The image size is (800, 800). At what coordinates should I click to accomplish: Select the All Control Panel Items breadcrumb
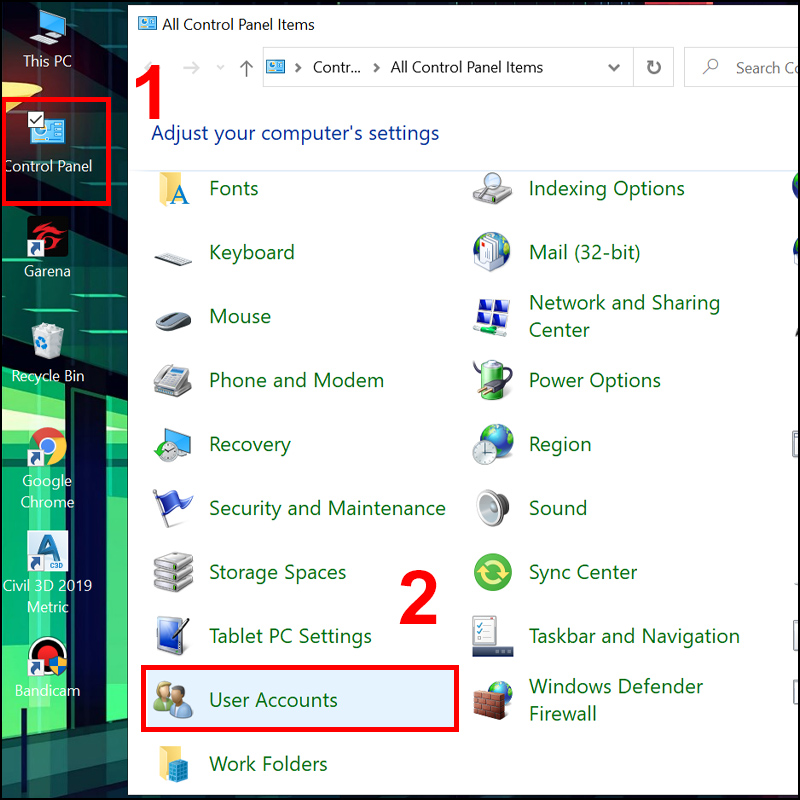click(466, 67)
